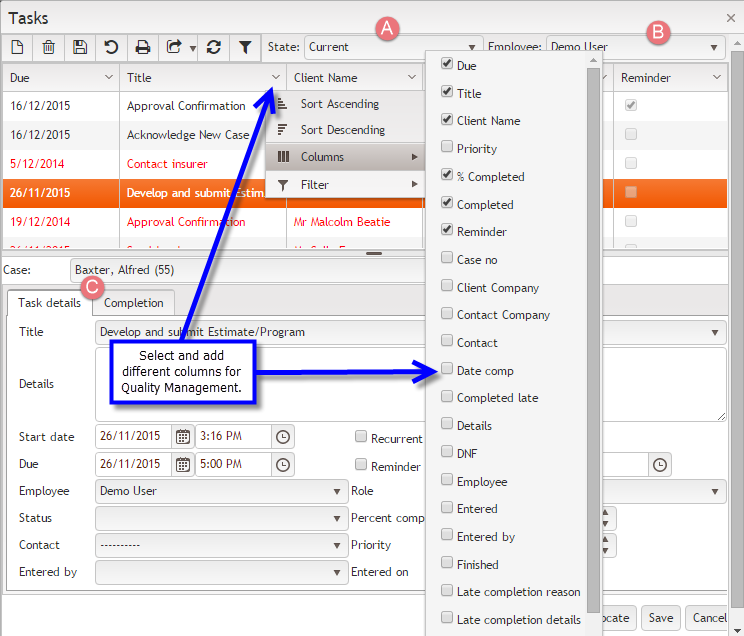Open the Due time clock picker
Image resolution: width=744 pixels, height=636 pixels.
pyautogui.click(x=283, y=464)
